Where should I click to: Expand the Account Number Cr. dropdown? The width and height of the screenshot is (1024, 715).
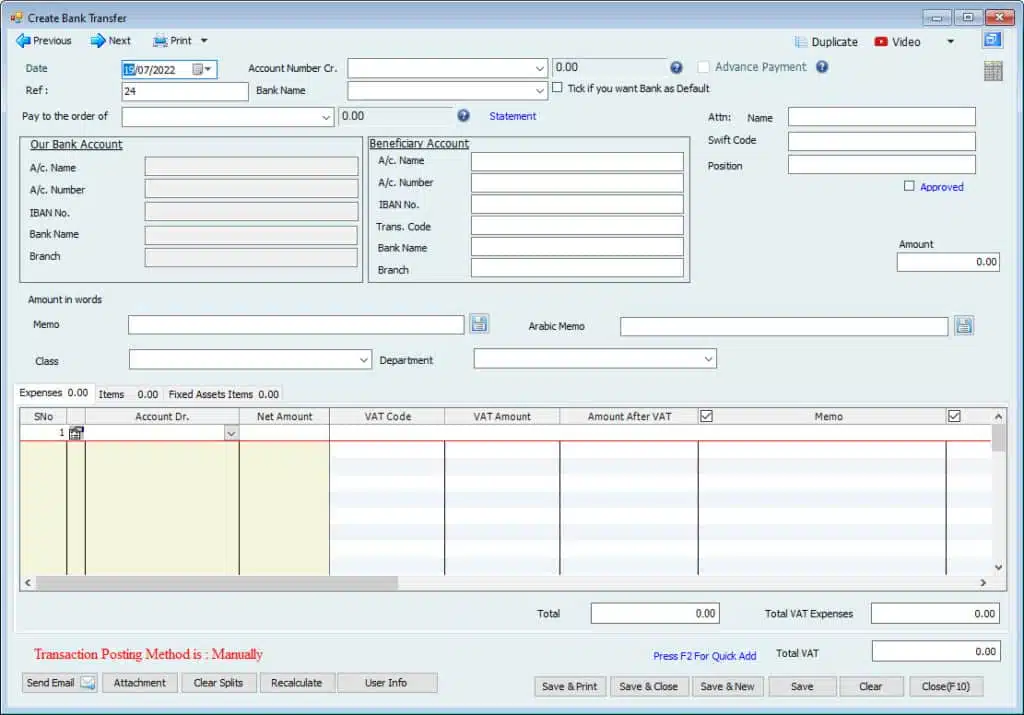[540, 69]
